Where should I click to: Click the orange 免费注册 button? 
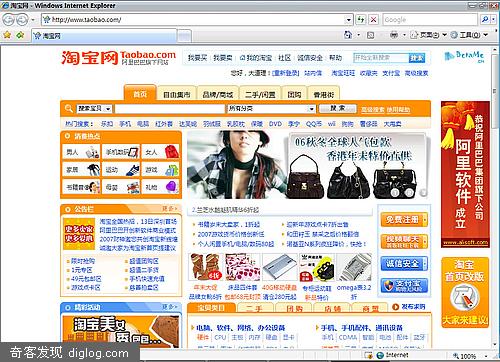coord(404,220)
